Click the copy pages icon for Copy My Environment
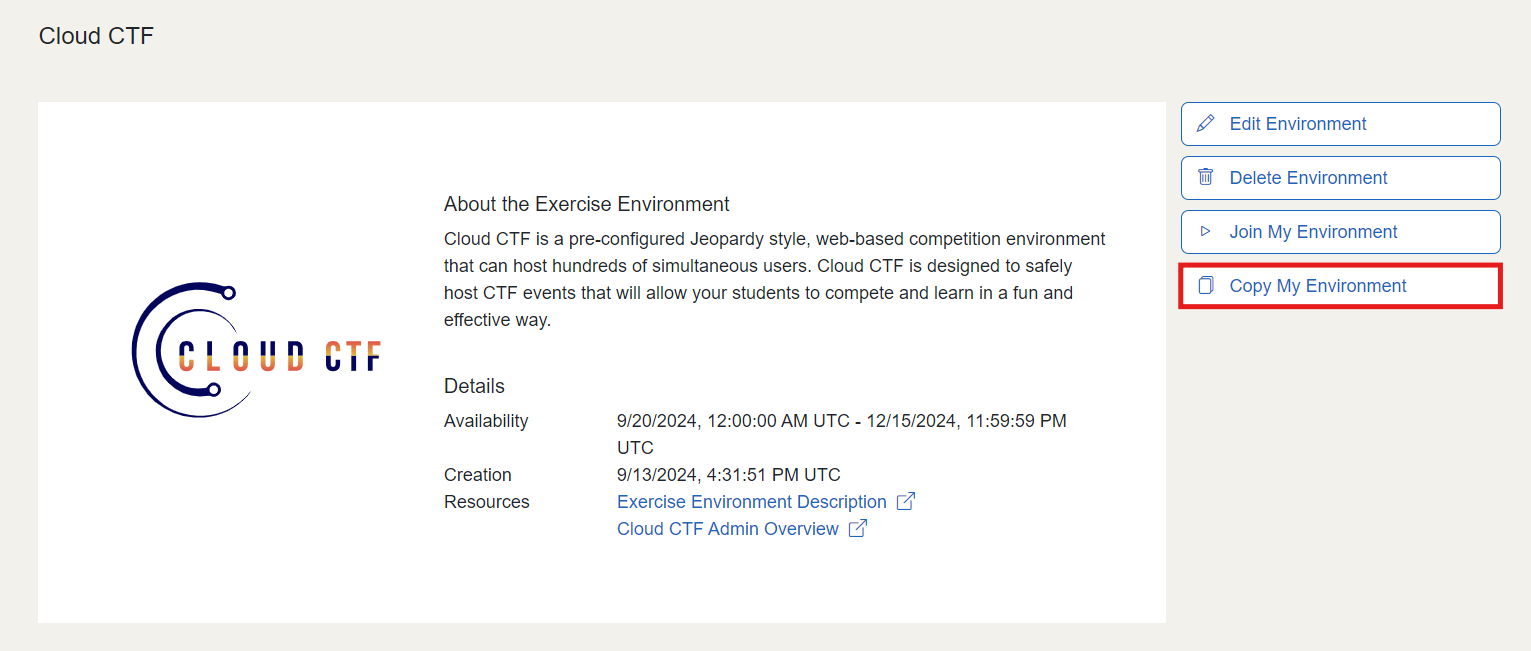This screenshot has height=651, width=1531. 1206,285
